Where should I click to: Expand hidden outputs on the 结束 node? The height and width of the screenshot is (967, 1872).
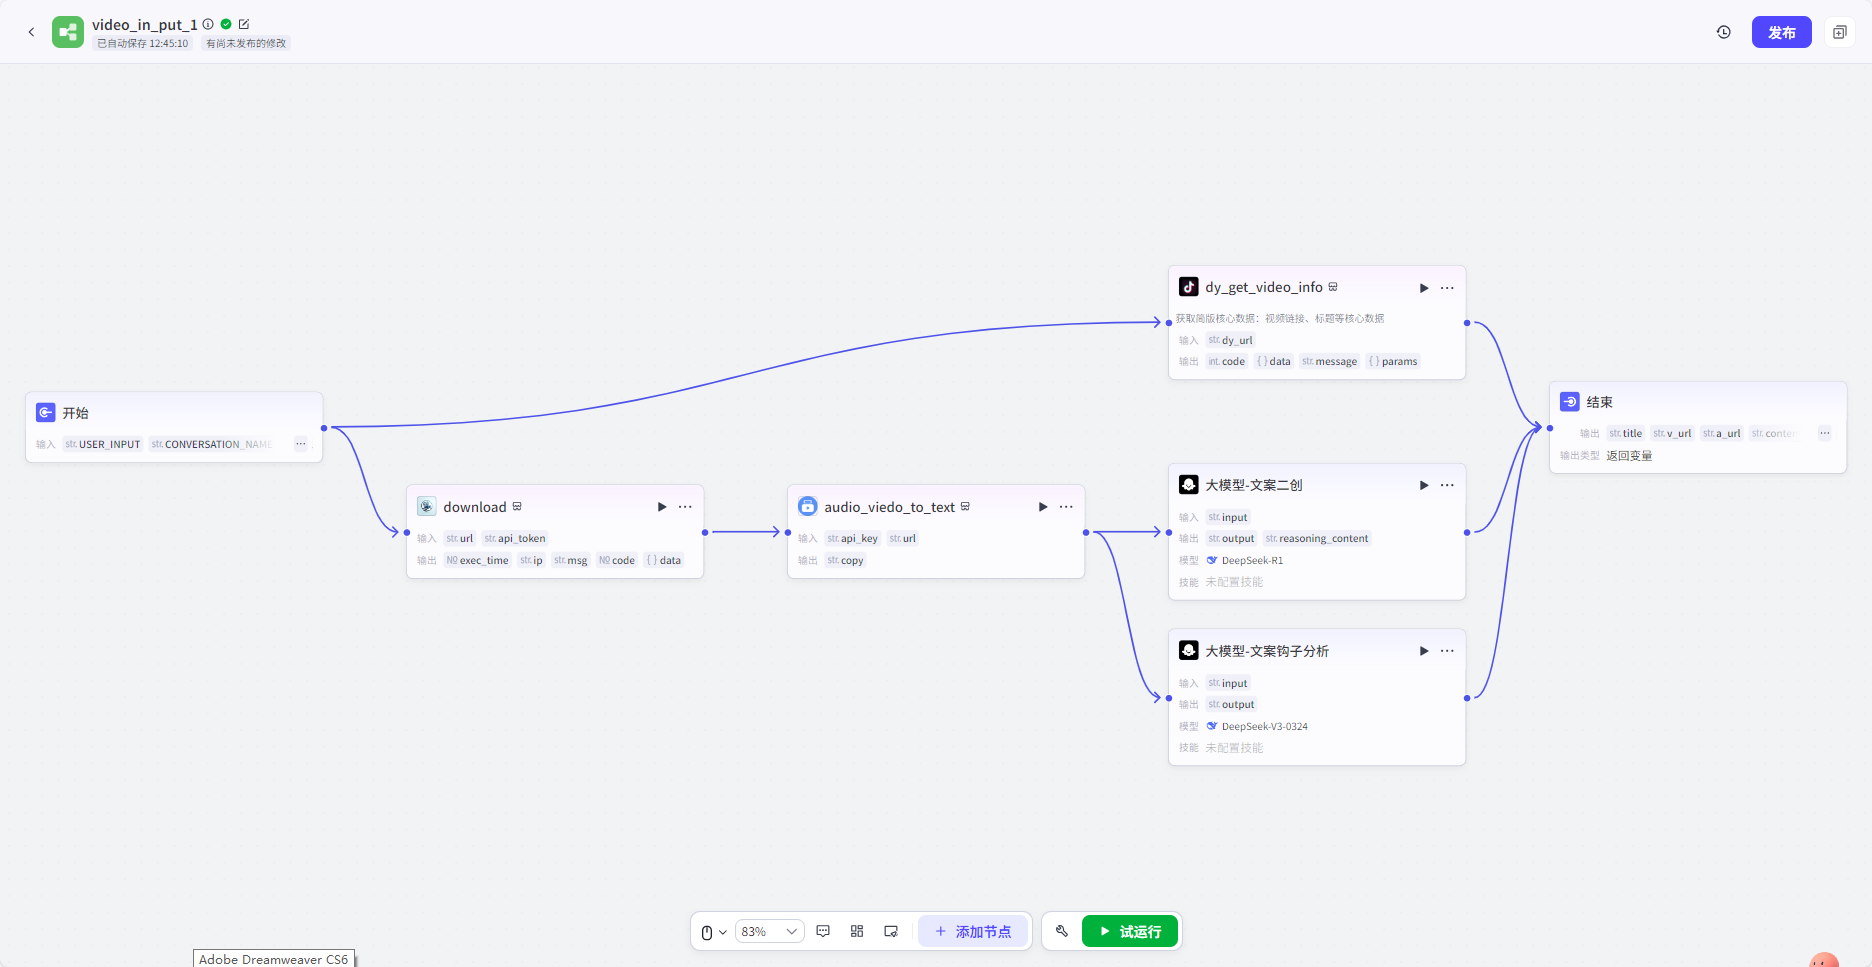click(x=1824, y=433)
